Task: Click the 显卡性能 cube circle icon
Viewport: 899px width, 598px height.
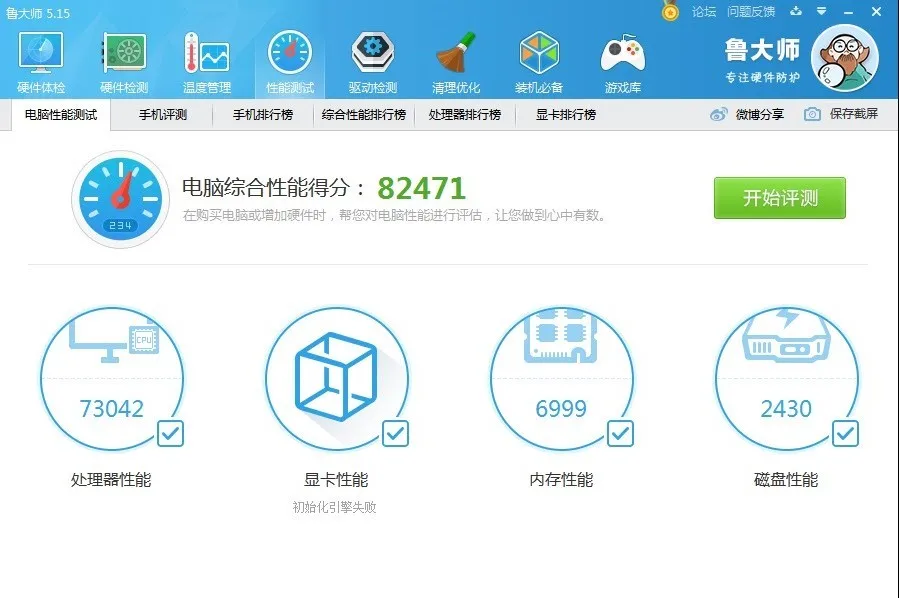Action: pyautogui.click(x=337, y=378)
